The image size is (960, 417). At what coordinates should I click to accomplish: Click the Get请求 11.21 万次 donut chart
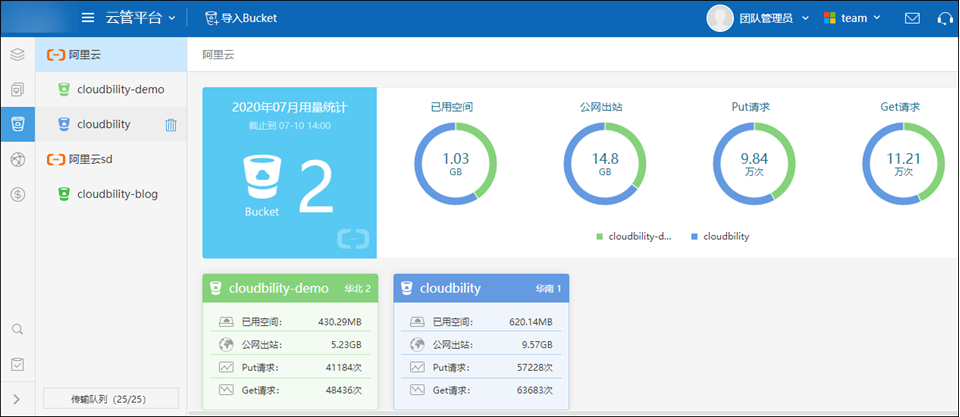click(x=904, y=163)
